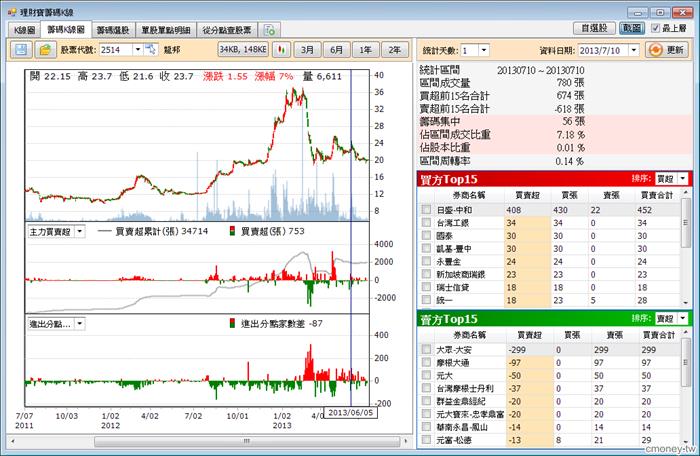This screenshot has height=456, width=700.
Task: Click the 佔區間成交比重 7.18 % row
Action: [554, 134]
